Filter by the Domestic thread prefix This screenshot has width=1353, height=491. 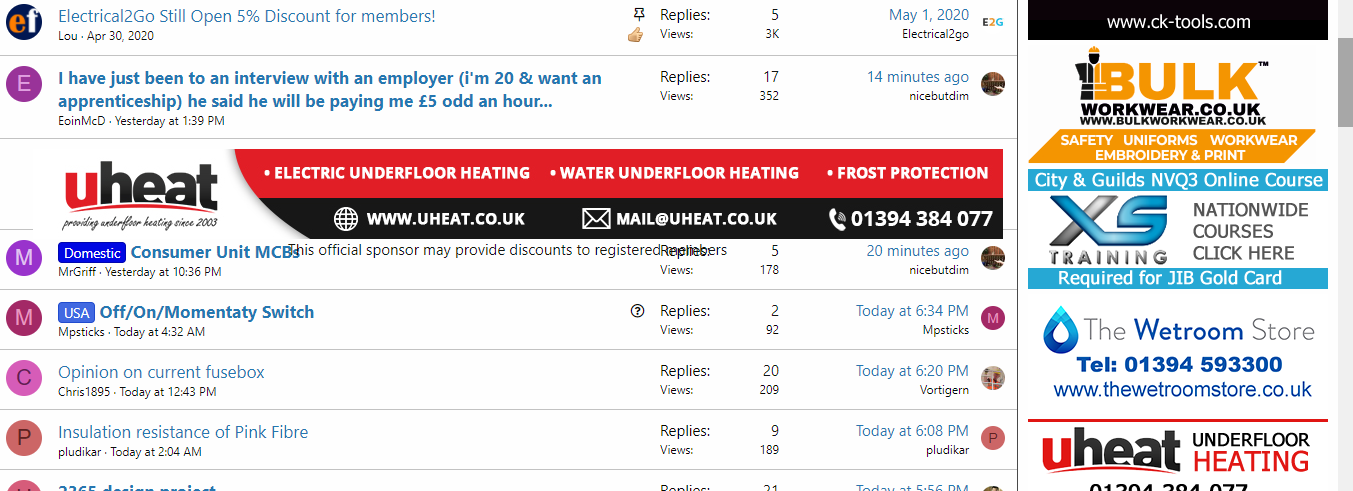(x=92, y=253)
